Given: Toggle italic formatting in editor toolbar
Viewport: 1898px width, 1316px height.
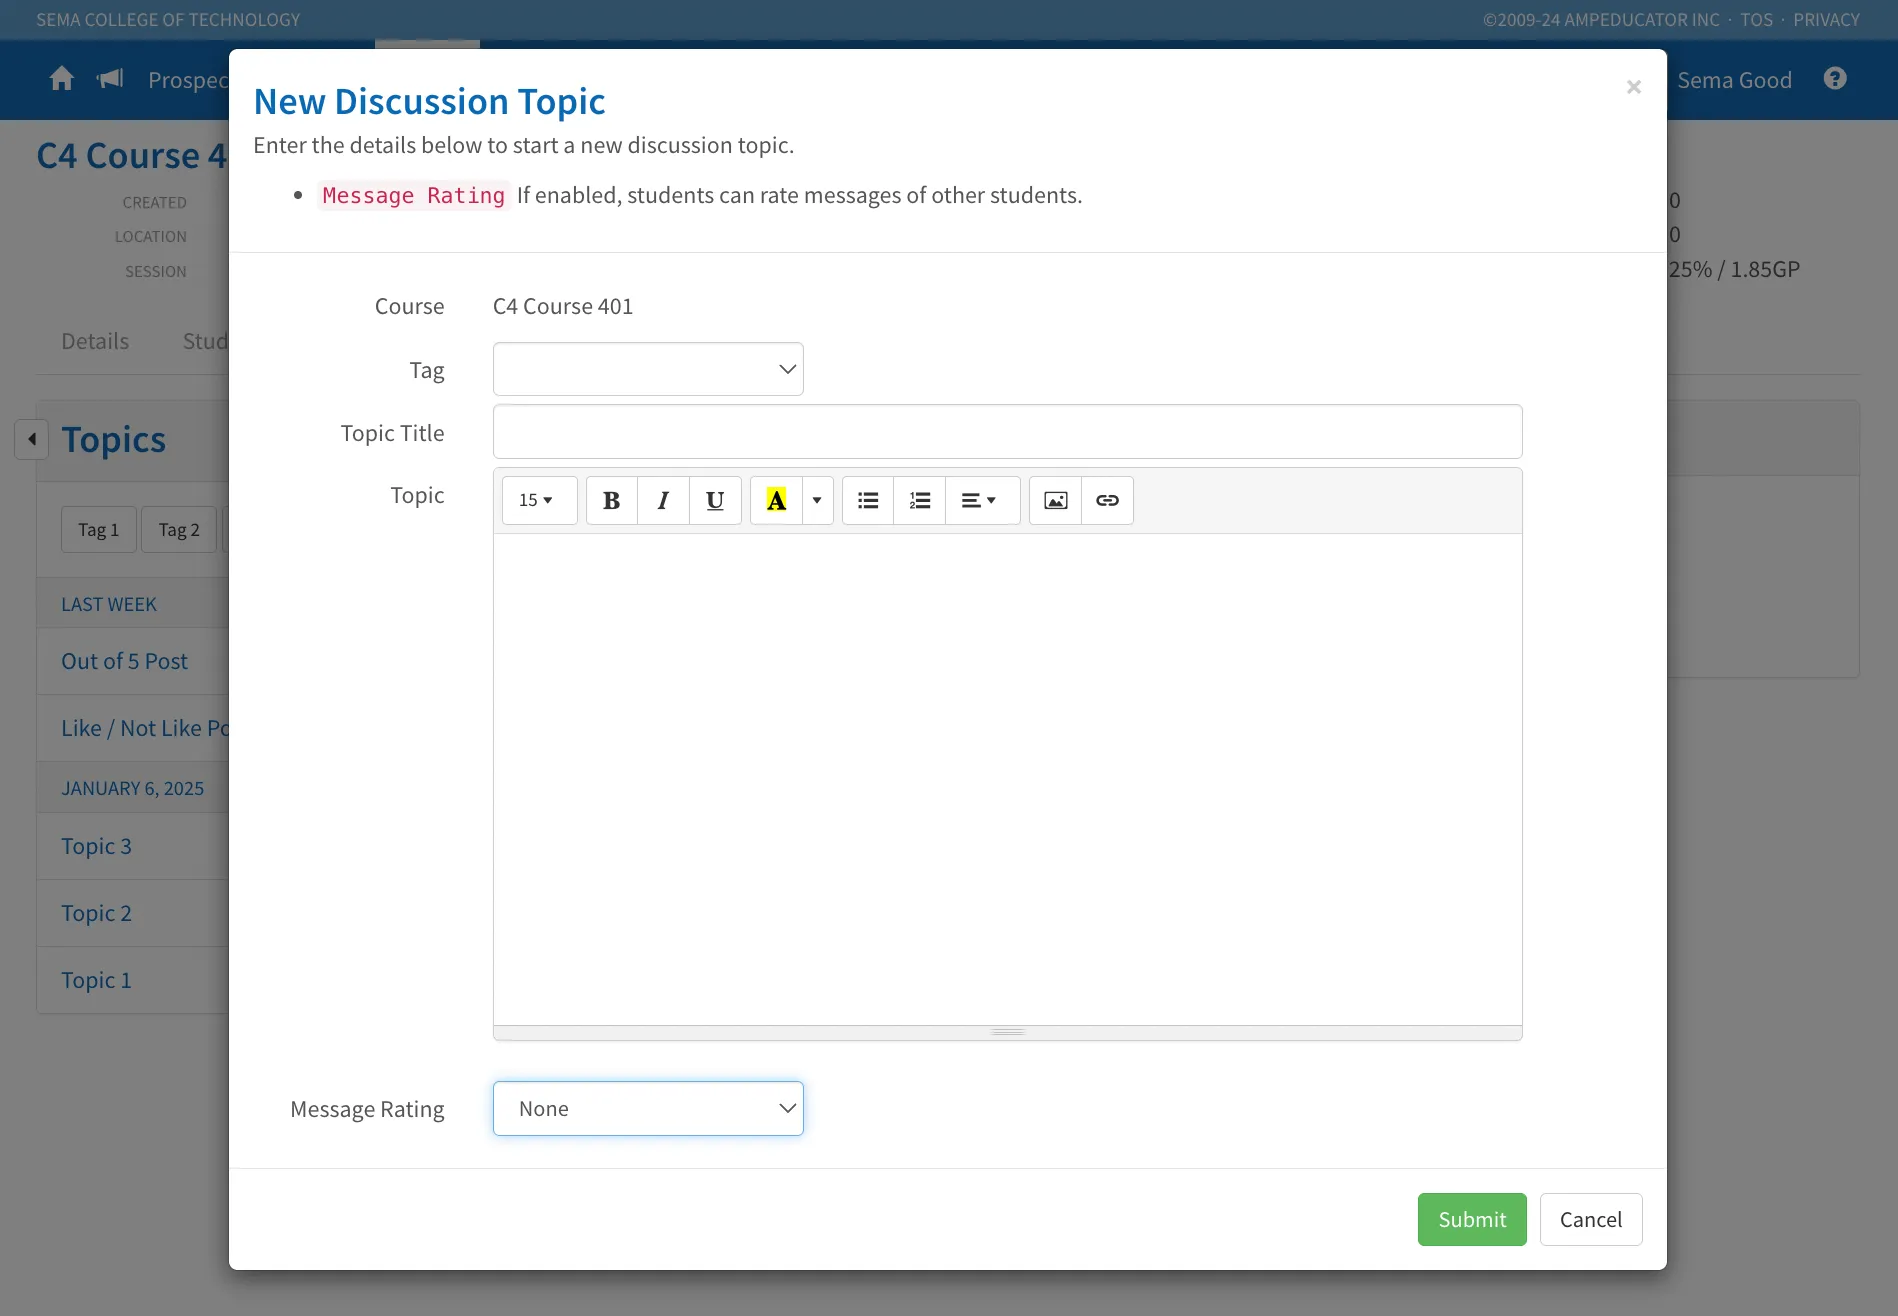Looking at the screenshot, I should click(x=663, y=500).
